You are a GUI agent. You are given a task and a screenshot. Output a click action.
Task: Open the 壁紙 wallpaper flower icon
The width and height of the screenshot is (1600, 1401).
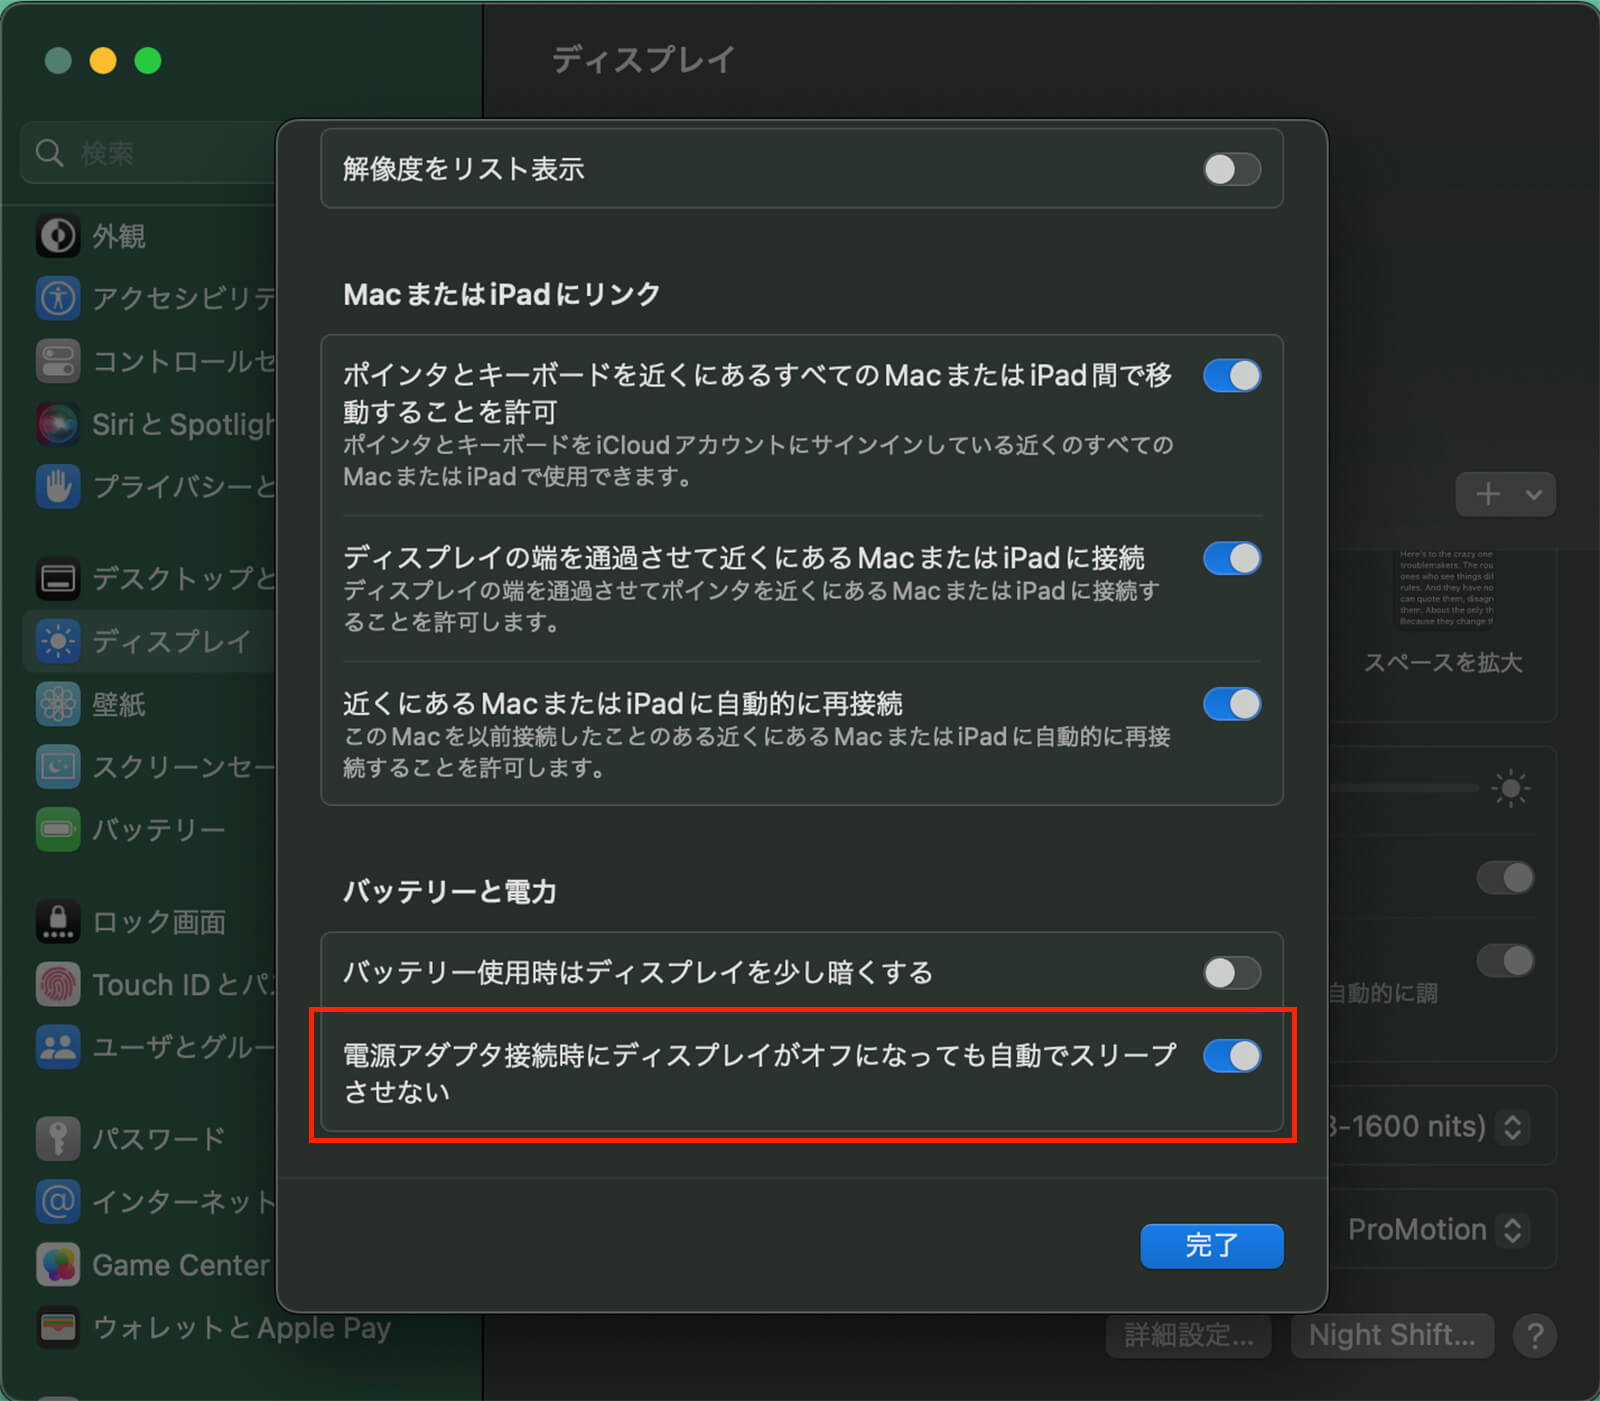(x=58, y=704)
